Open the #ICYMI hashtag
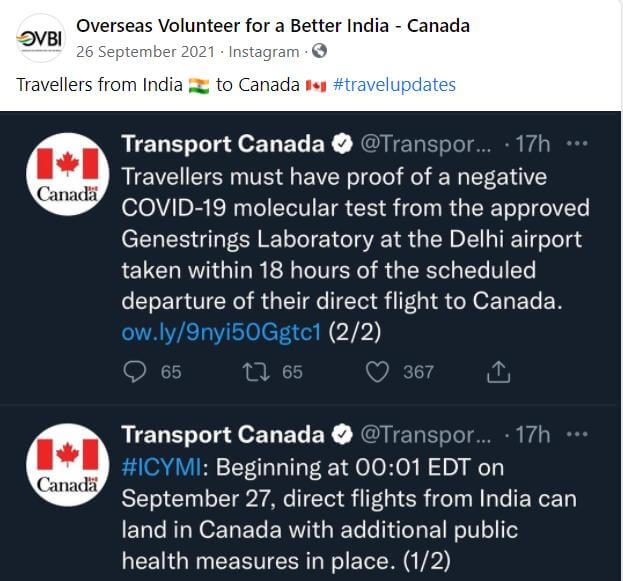Screen dimensions: 623x581 pos(162,467)
